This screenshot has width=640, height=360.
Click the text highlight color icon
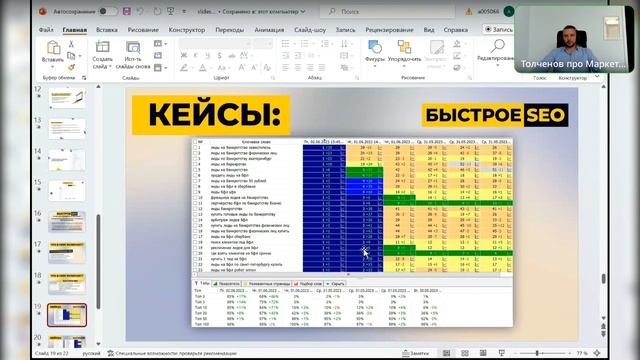tap(184, 67)
